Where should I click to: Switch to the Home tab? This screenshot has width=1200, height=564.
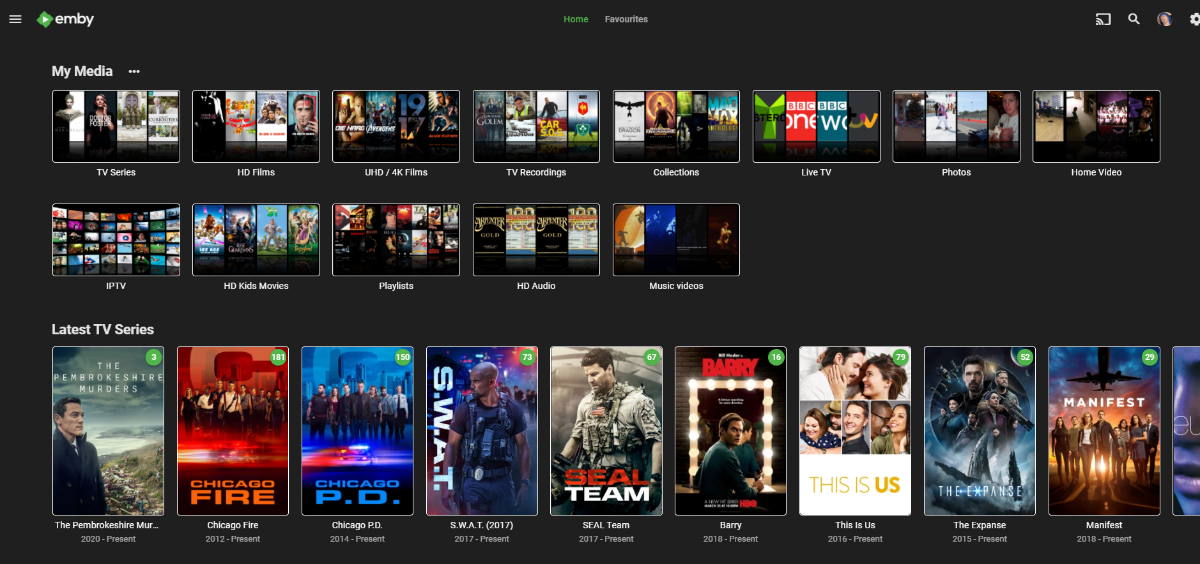pyautogui.click(x=576, y=19)
